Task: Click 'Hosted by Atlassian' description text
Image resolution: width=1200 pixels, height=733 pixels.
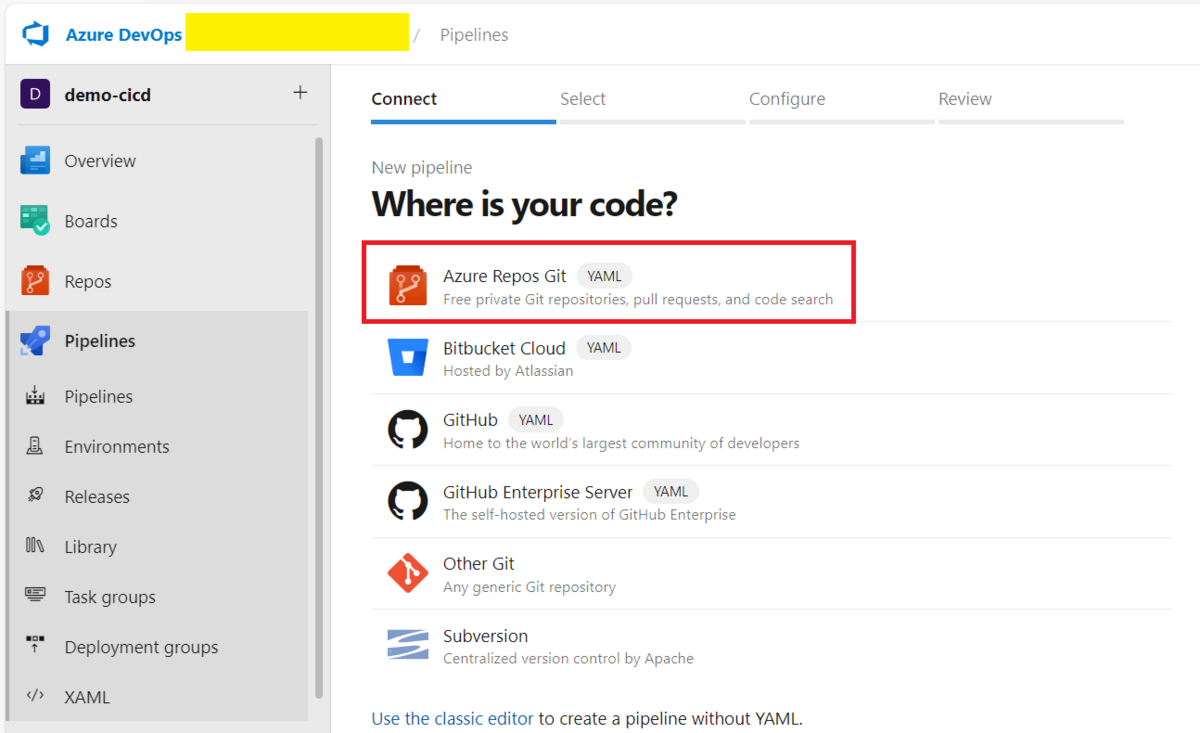Action: coord(508,371)
